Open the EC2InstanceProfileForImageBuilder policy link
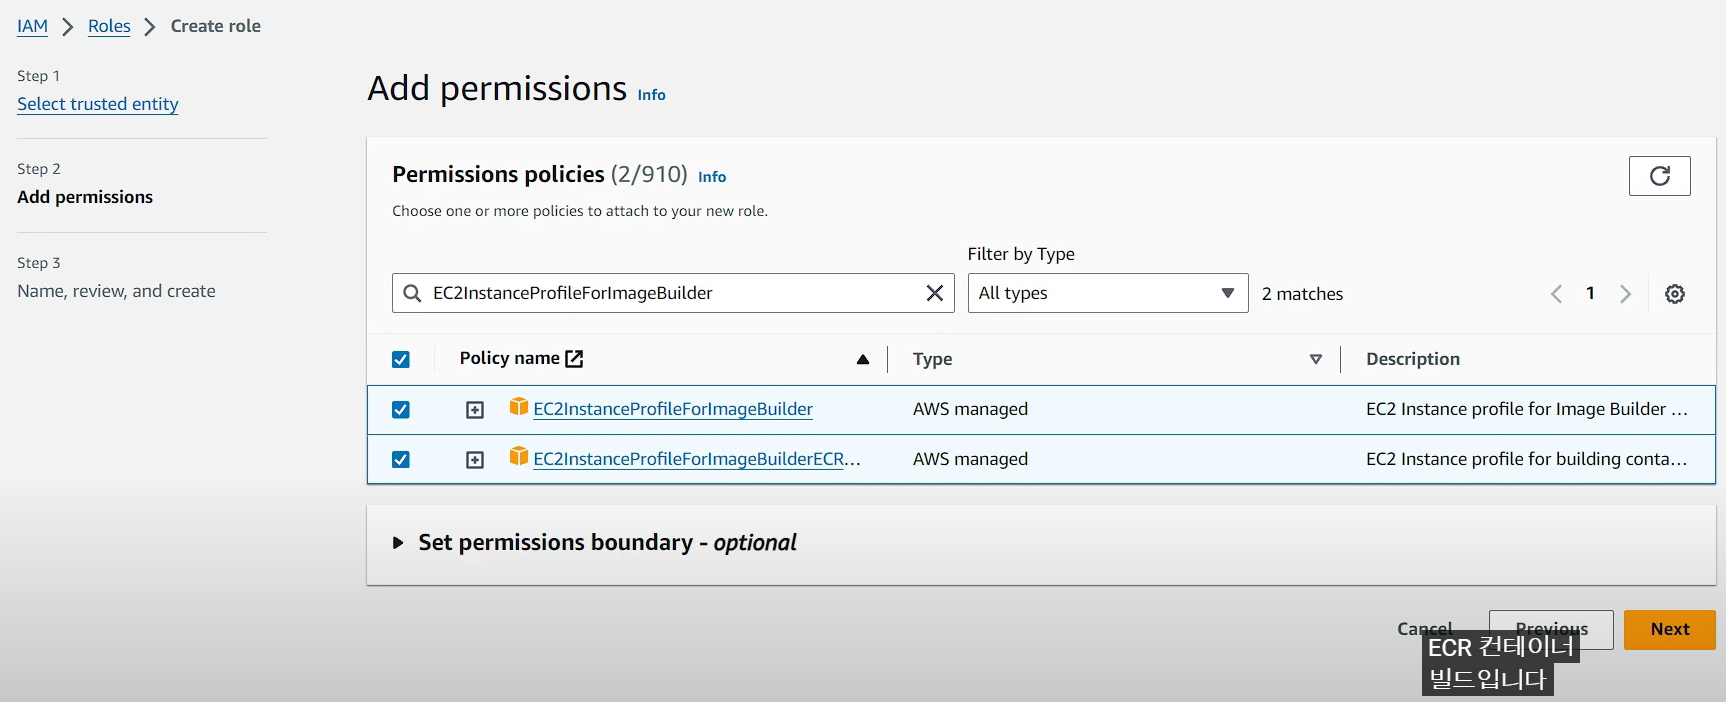Image resolution: width=1726 pixels, height=702 pixels. (673, 409)
